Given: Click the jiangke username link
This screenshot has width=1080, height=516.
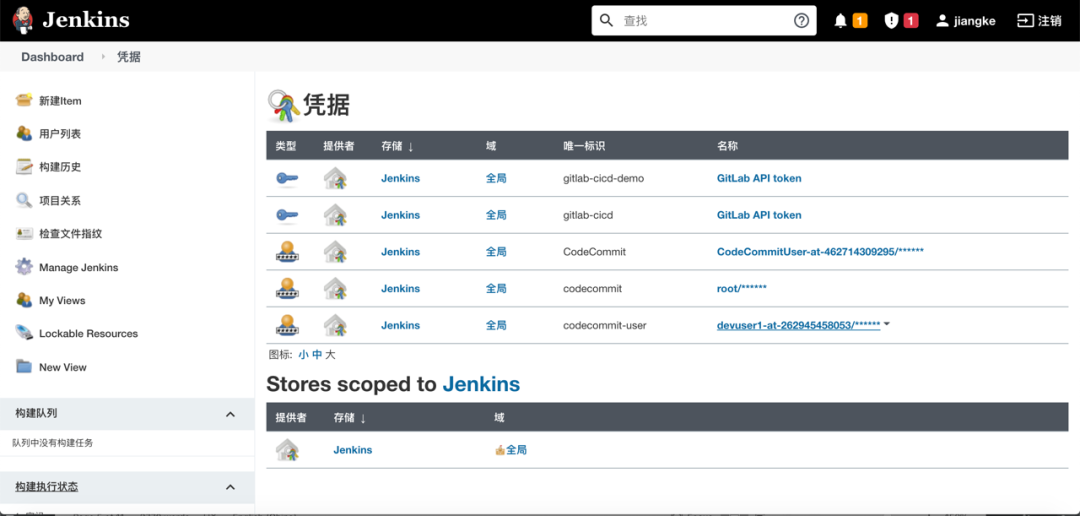Looking at the screenshot, I should click(975, 21).
